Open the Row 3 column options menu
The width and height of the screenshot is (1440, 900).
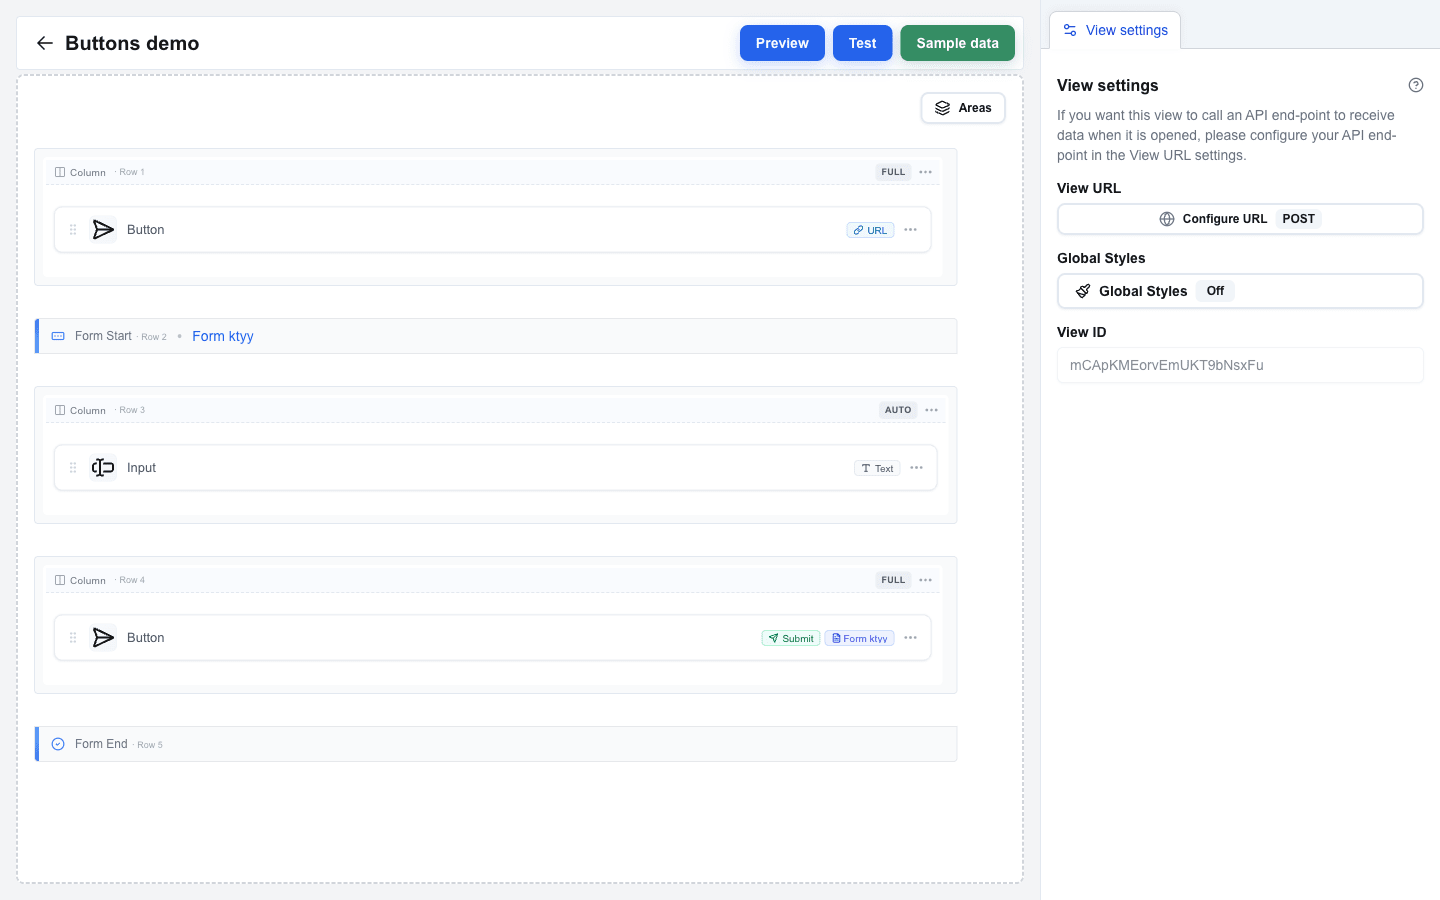click(x=932, y=410)
